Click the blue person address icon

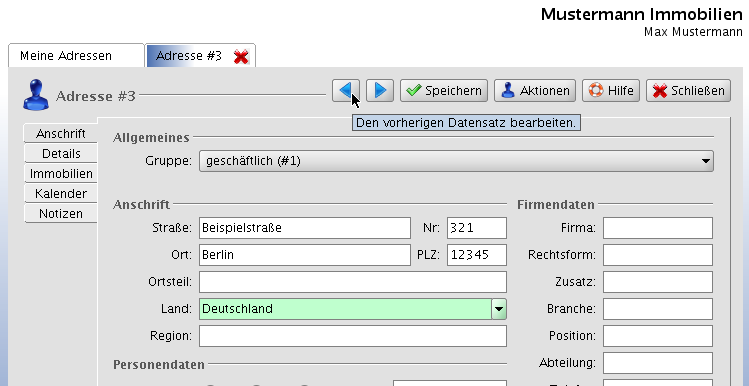[x=36, y=95]
